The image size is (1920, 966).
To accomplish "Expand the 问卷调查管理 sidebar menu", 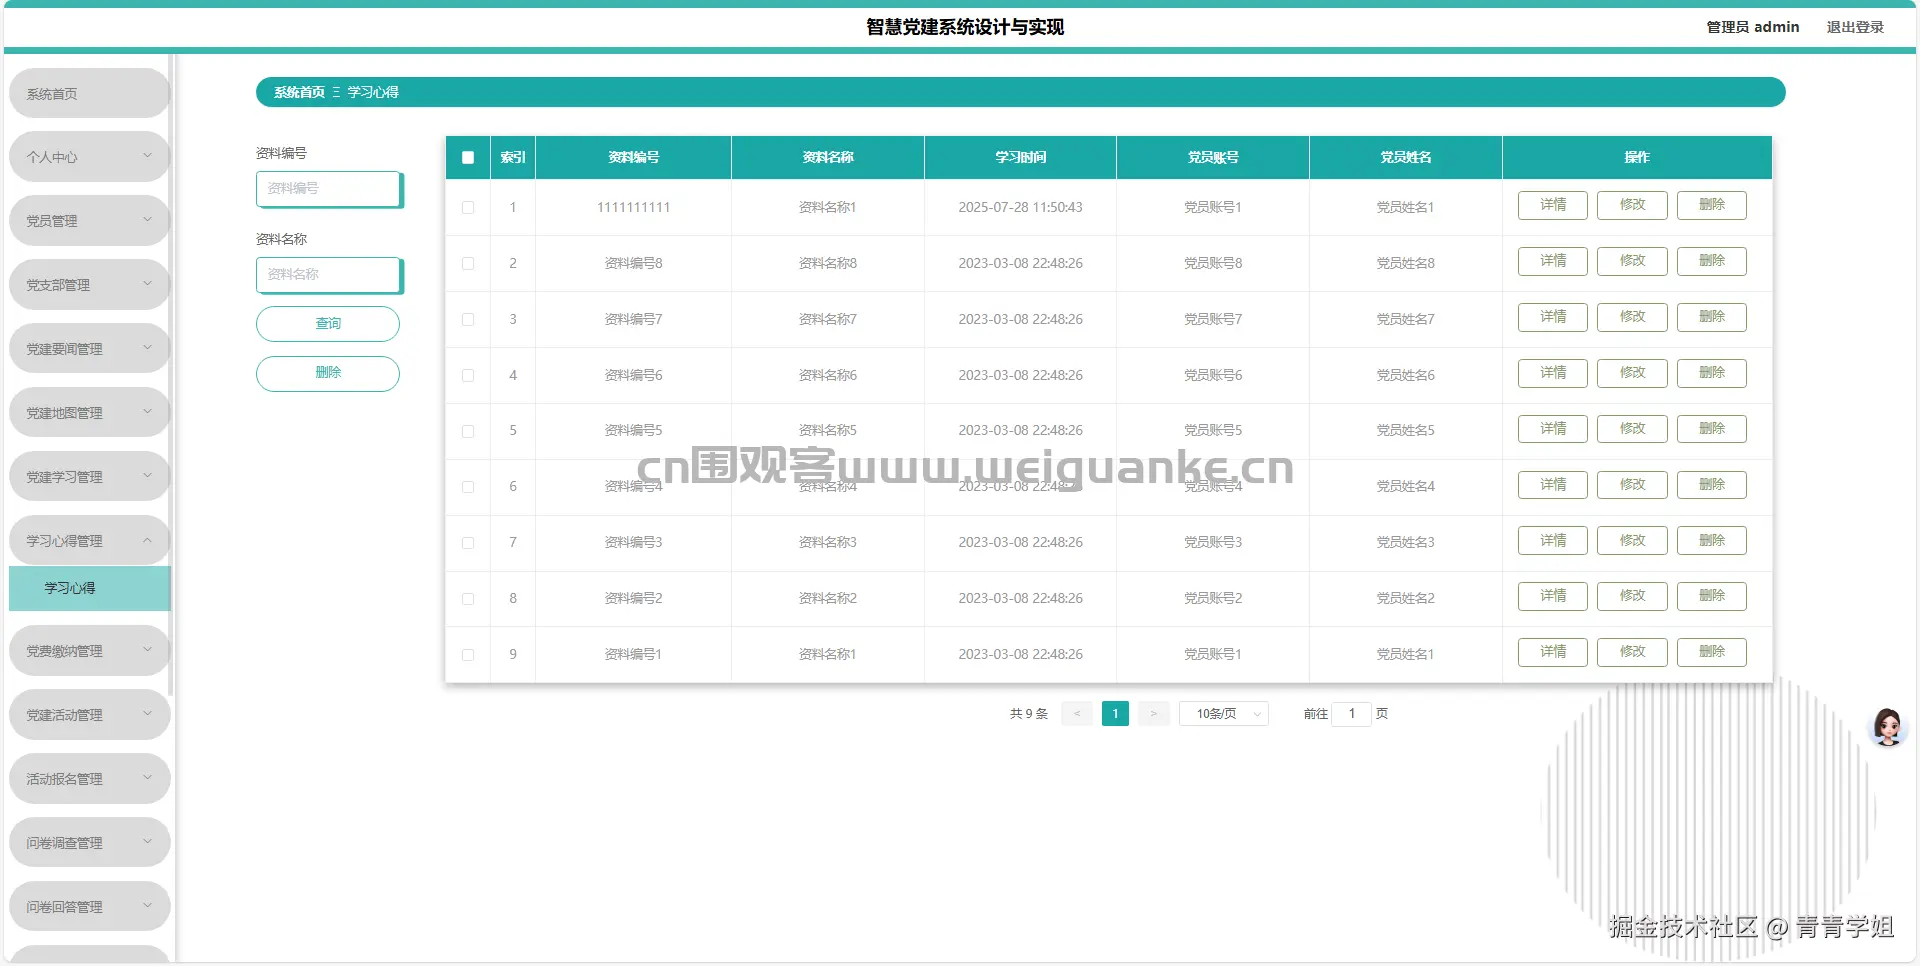I will pos(89,843).
